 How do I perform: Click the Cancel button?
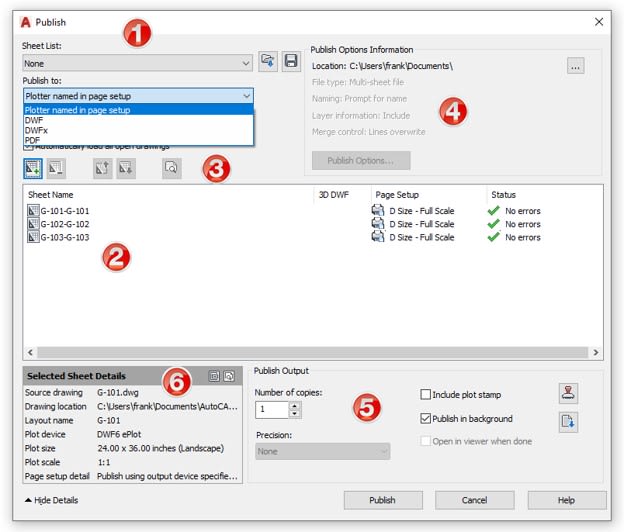coord(474,500)
